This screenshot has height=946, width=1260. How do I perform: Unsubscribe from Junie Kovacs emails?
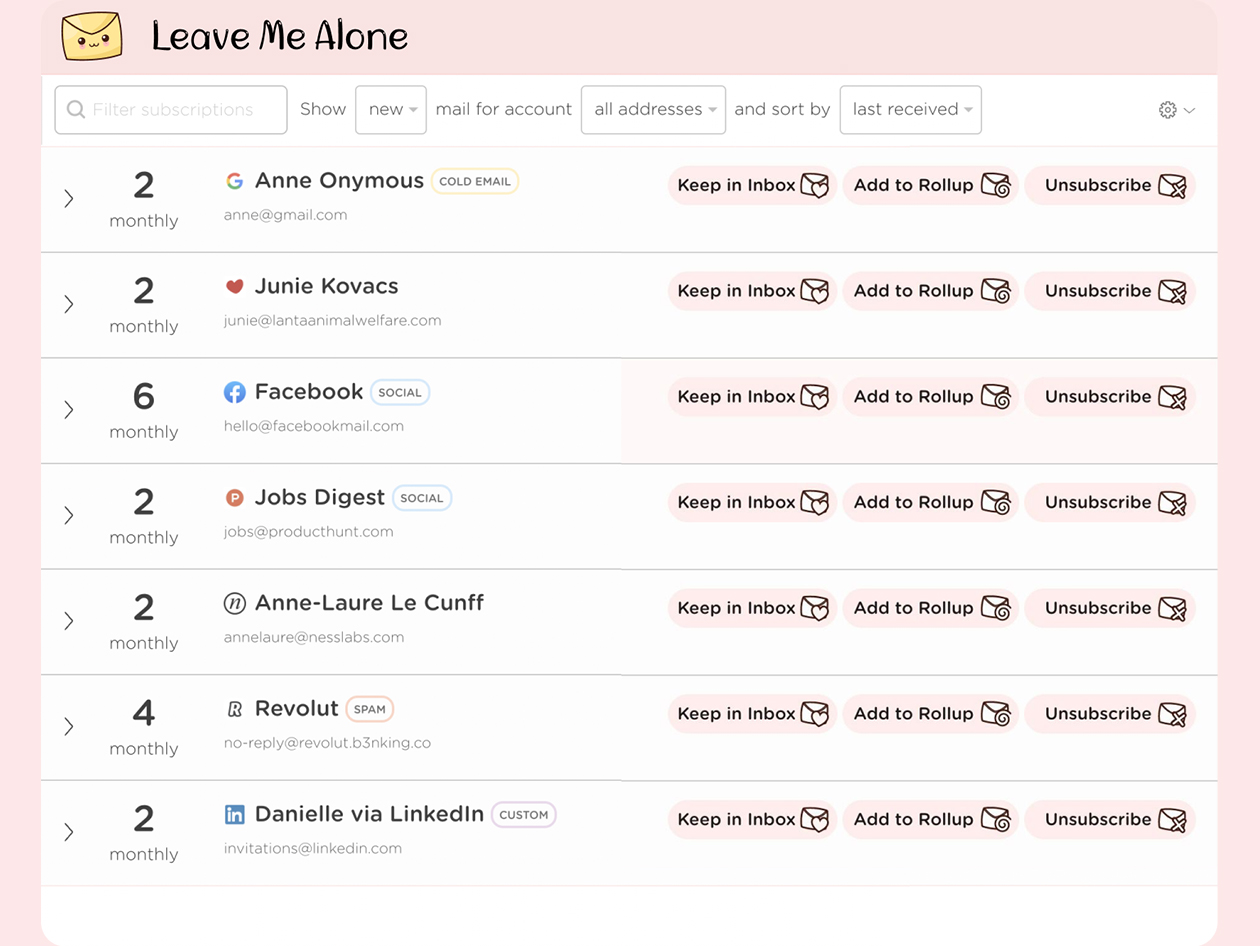pyautogui.click(x=1110, y=290)
